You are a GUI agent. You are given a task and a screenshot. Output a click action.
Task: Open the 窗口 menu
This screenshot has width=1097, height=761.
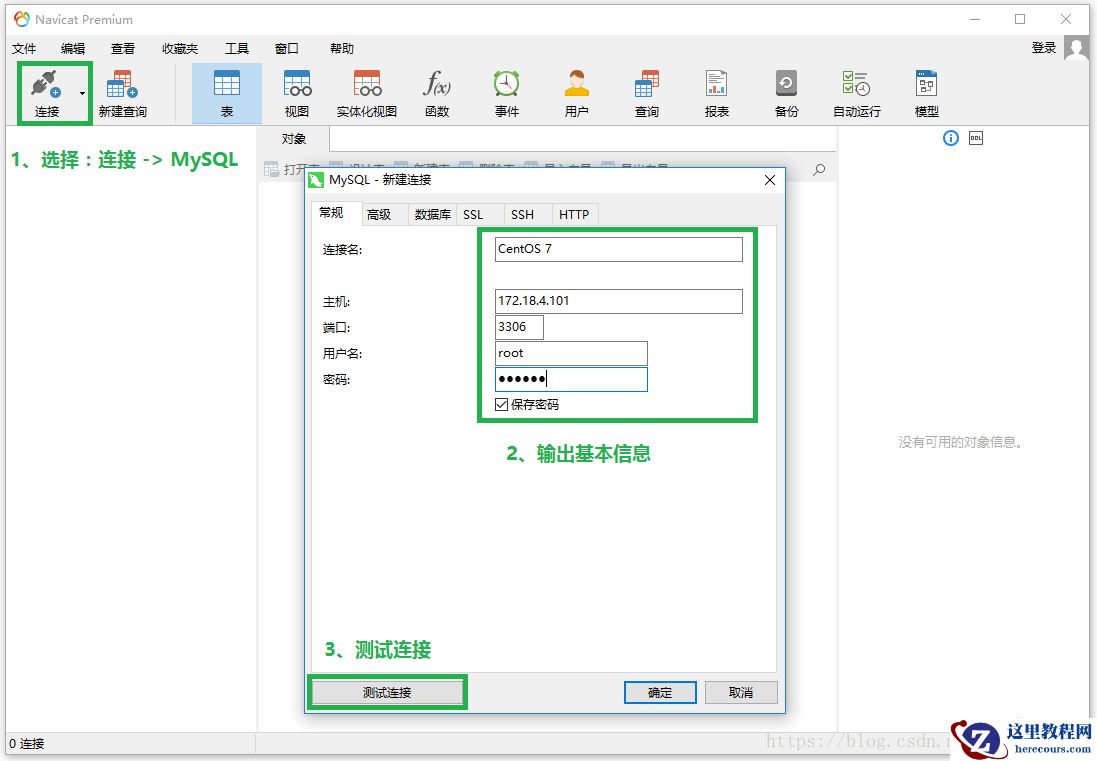(x=286, y=48)
